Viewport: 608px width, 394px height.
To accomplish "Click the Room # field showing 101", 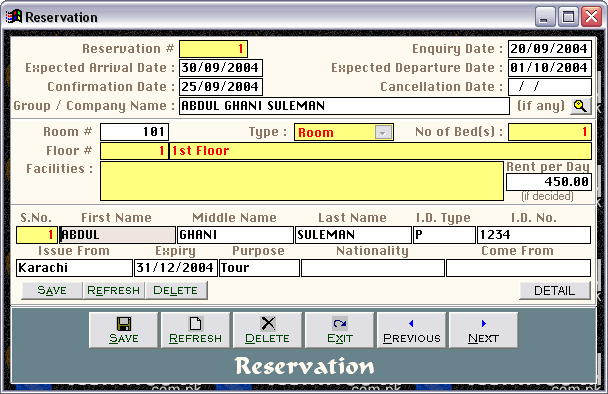I will point(135,132).
